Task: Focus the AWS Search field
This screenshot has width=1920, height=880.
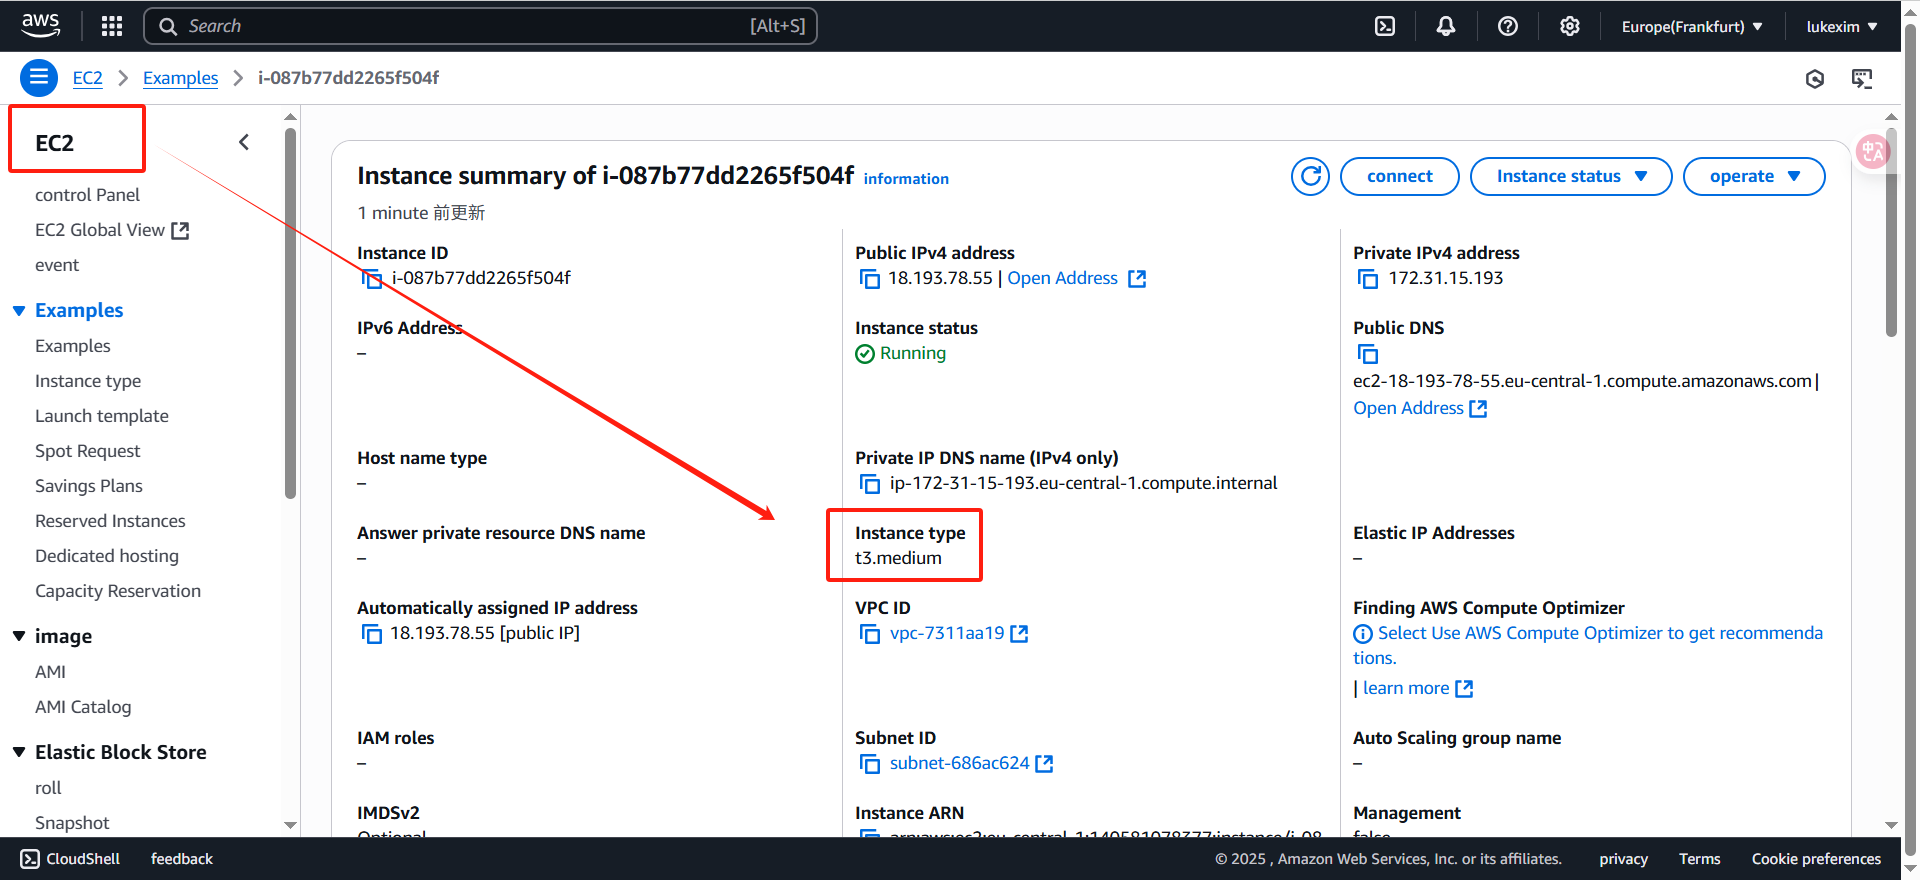Action: (x=480, y=26)
